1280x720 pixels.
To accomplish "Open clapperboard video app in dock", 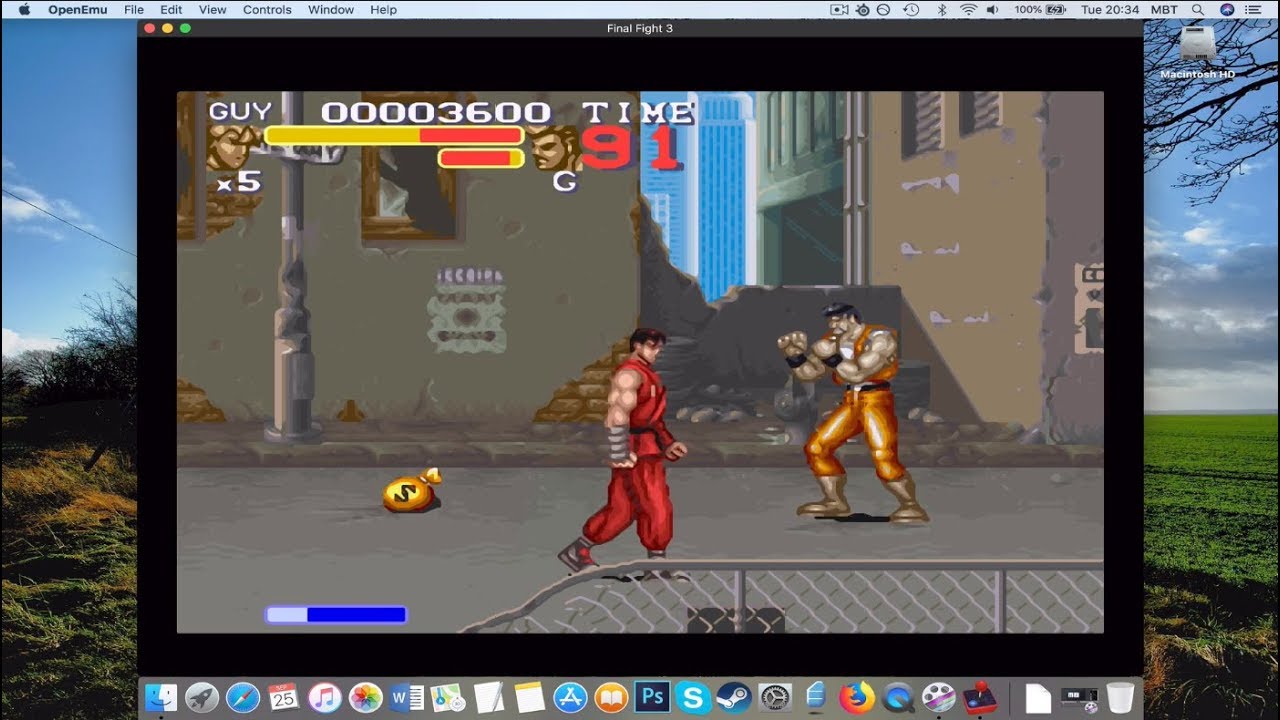I will point(938,697).
